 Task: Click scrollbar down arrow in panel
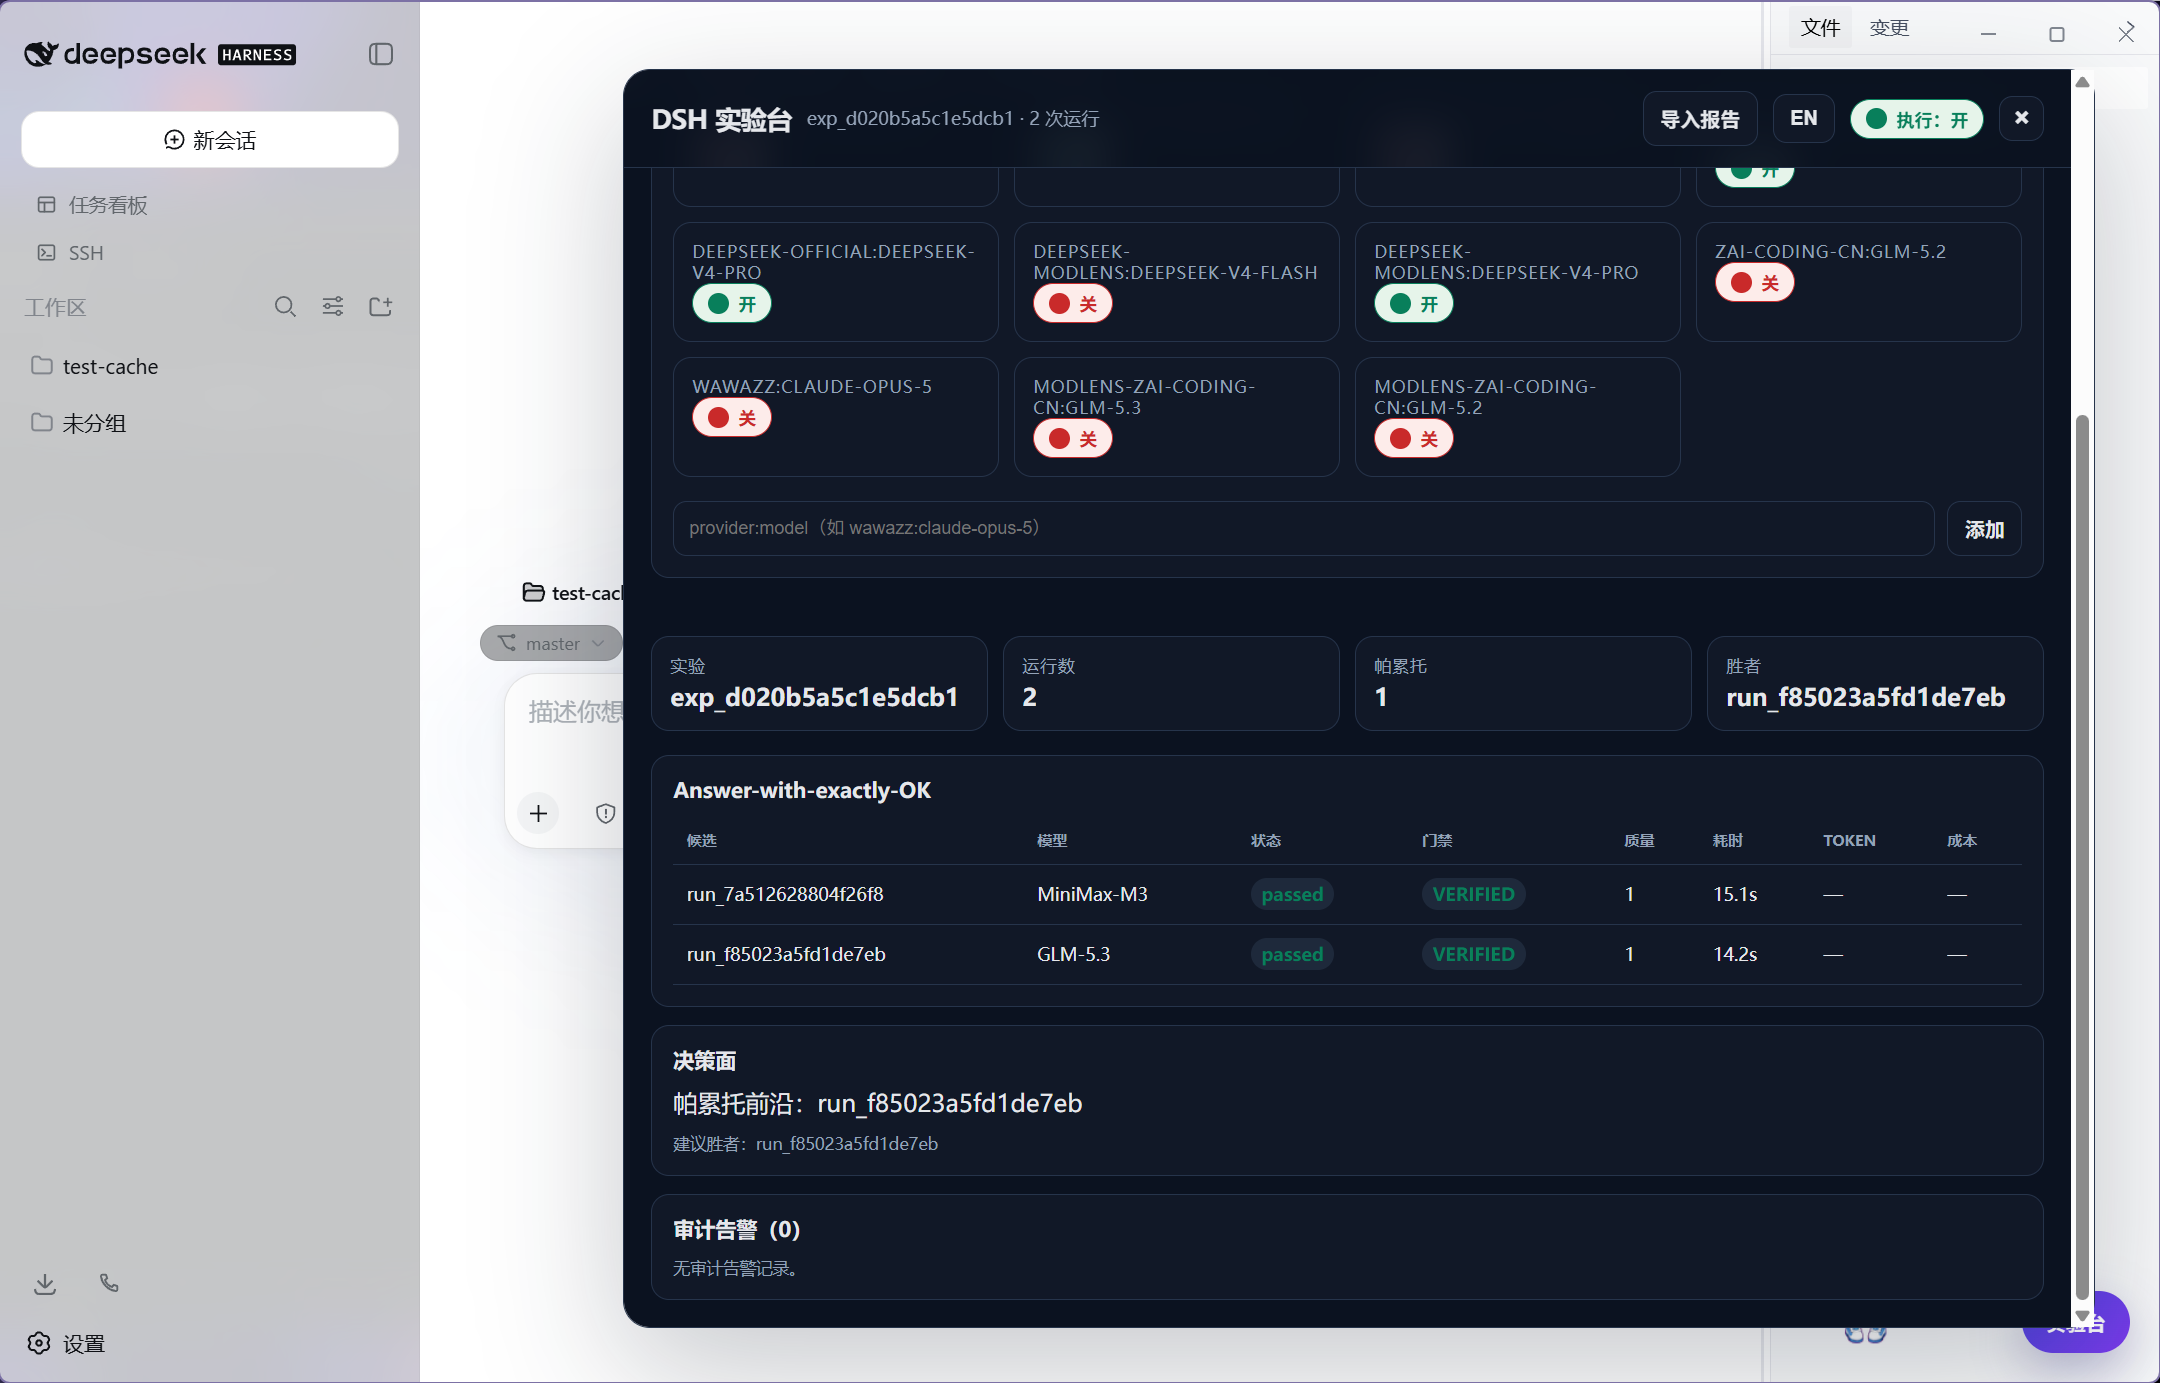pos(2082,1316)
